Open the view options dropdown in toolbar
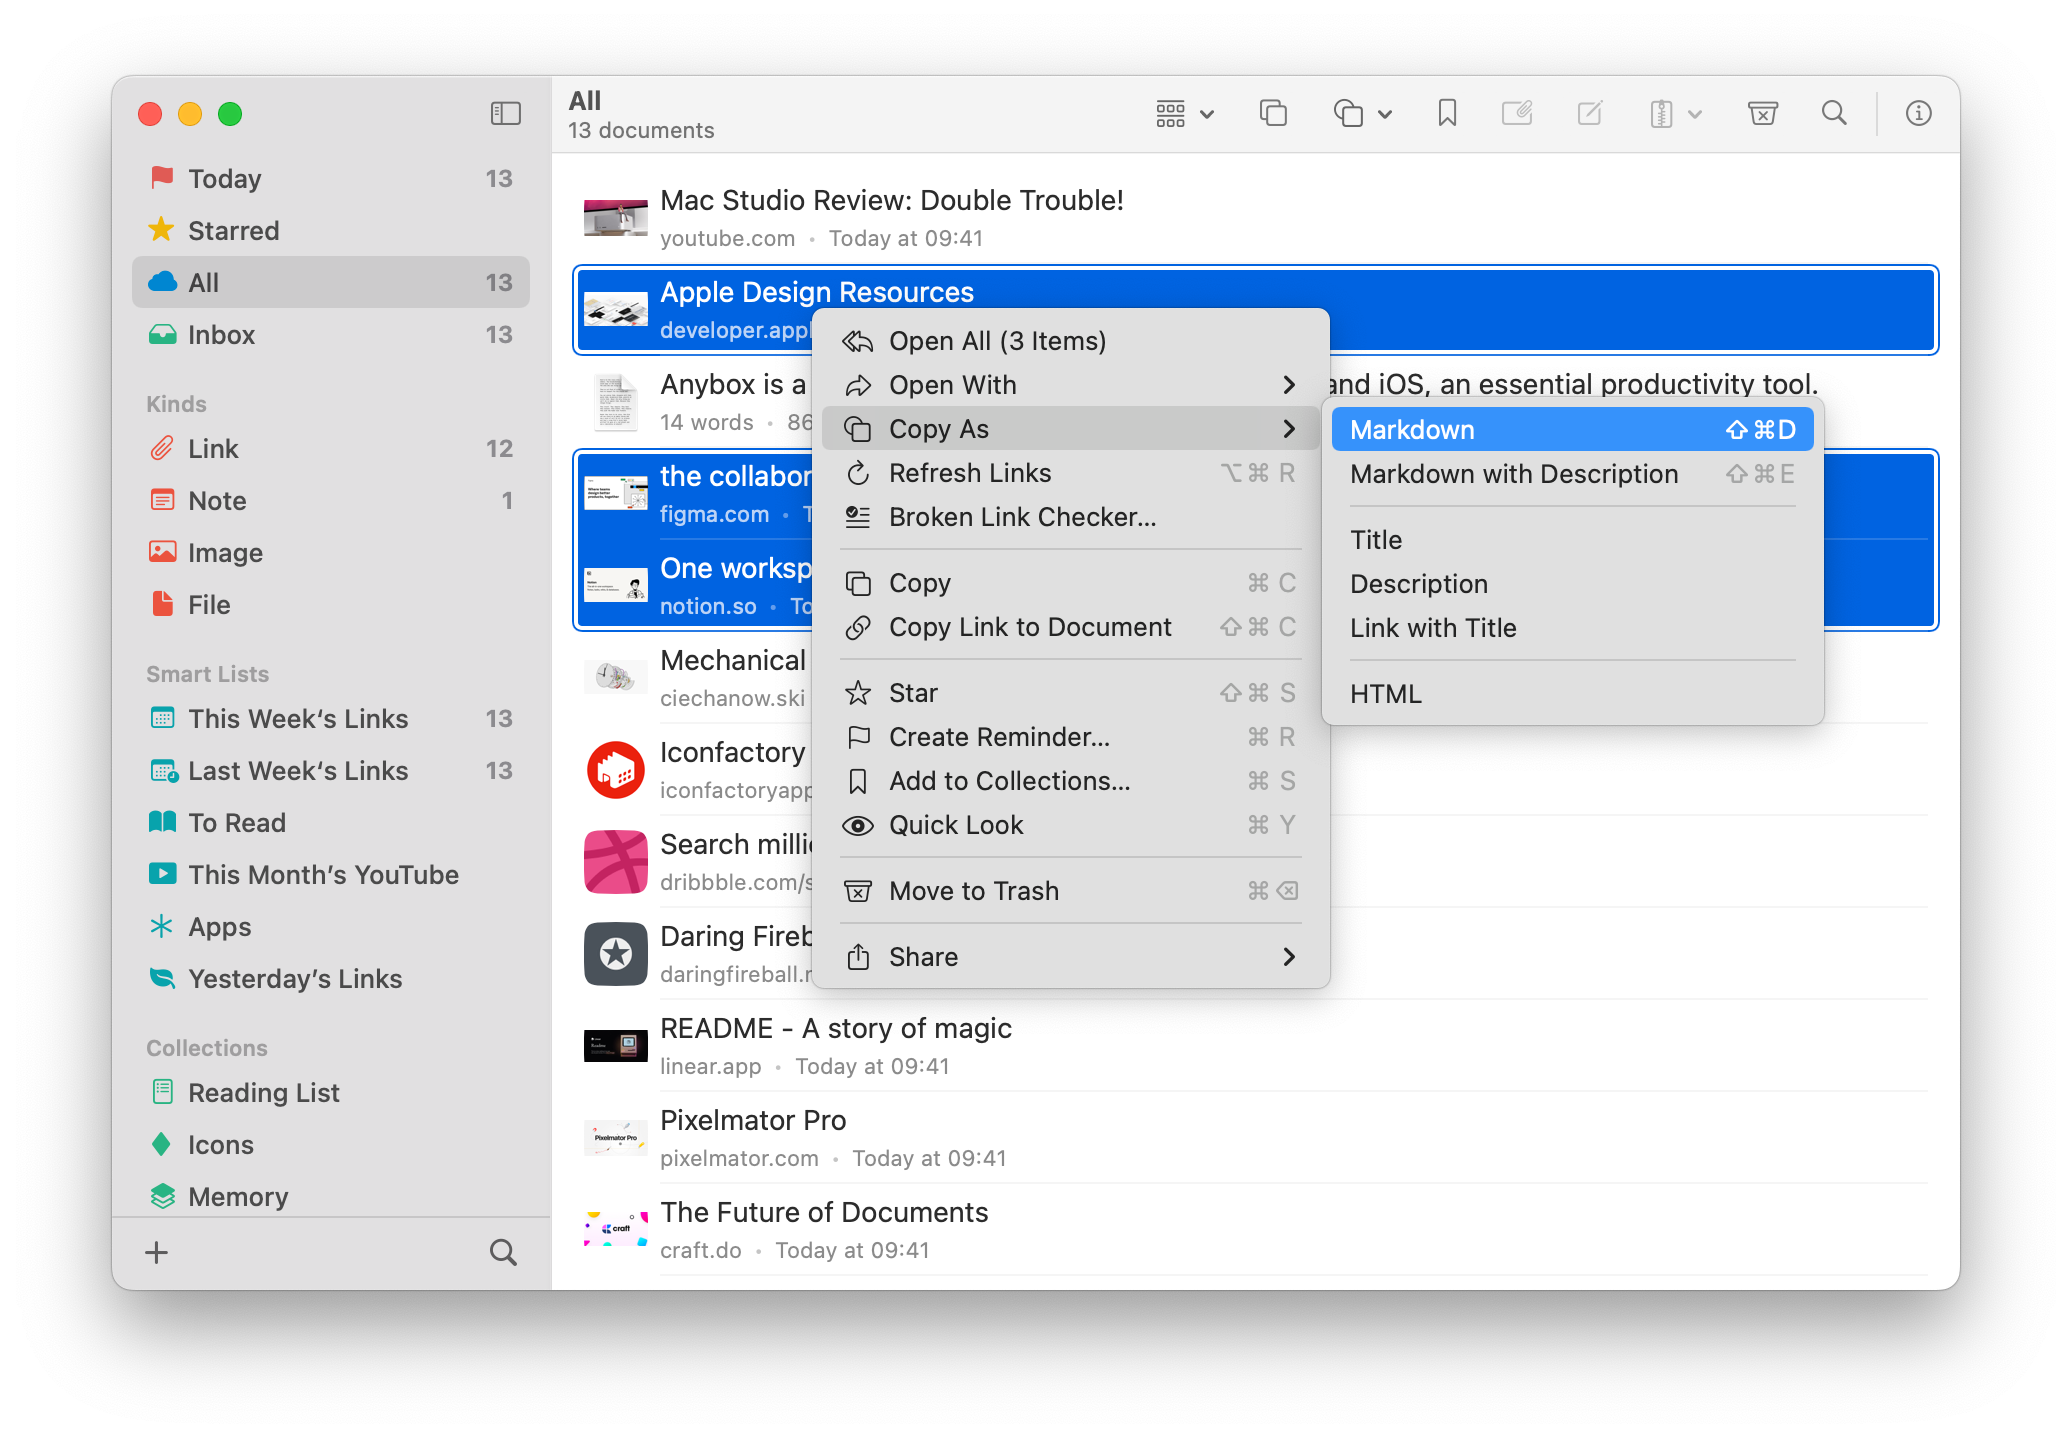The width and height of the screenshot is (2072, 1438). [1185, 114]
